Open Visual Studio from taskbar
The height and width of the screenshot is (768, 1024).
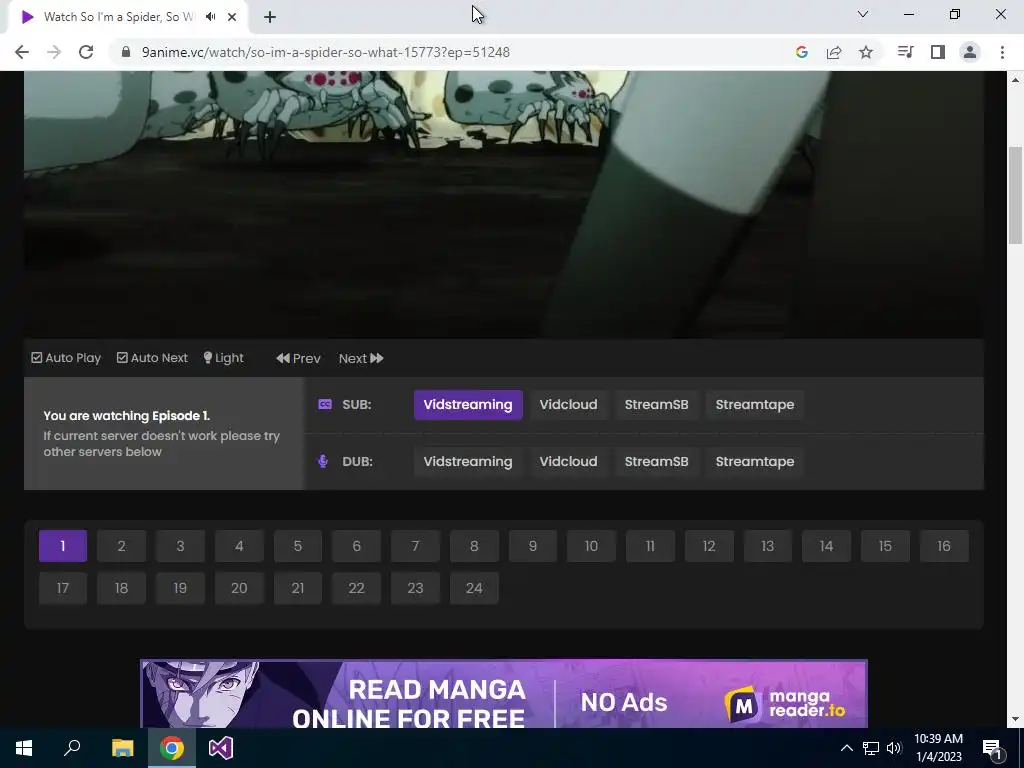coord(221,748)
